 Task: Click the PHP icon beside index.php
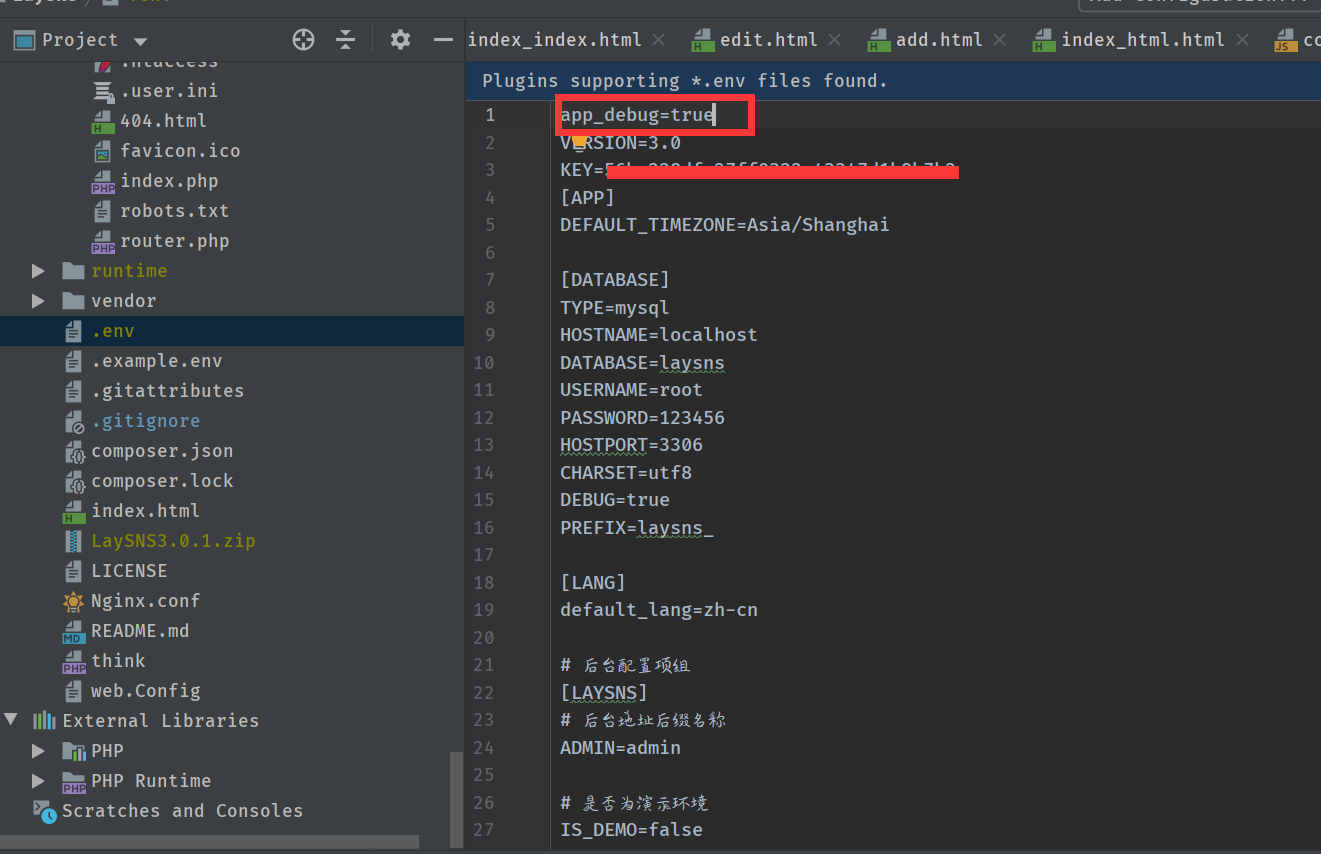[x=103, y=182]
